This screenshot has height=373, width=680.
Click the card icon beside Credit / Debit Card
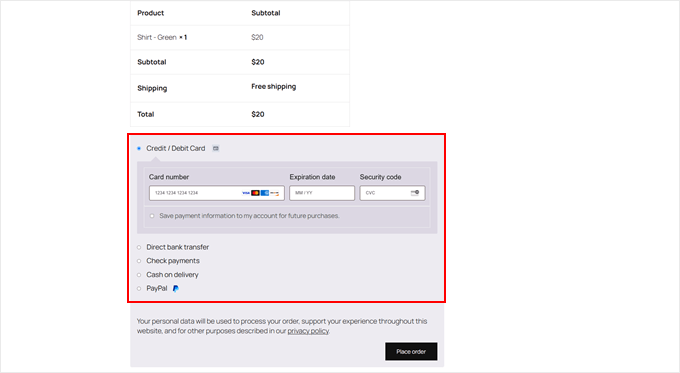point(216,148)
